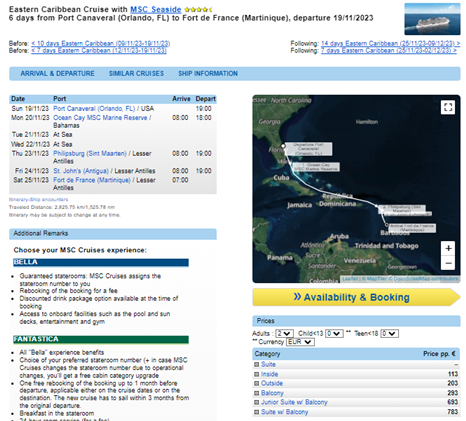Click the Ocean Cay label on map
The height and width of the screenshot is (421, 466).
[316, 167]
